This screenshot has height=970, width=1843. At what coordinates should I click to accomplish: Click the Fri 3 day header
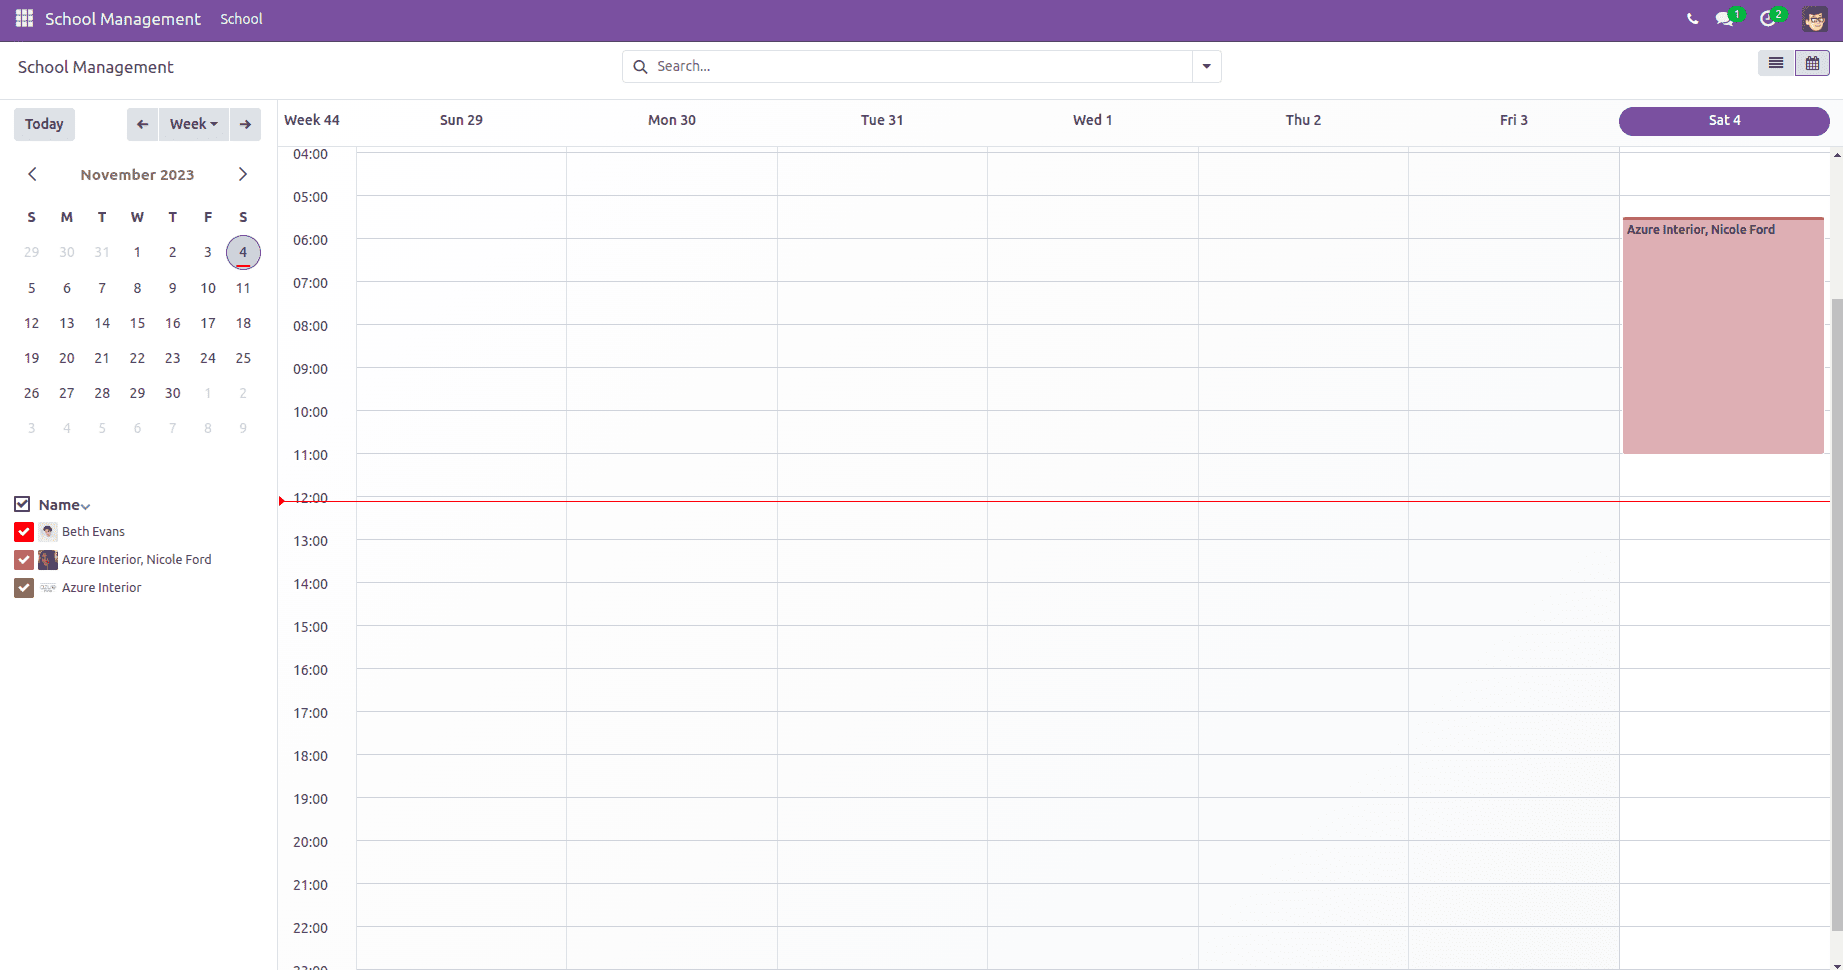pyautogui.click(x=1514, y=120)
